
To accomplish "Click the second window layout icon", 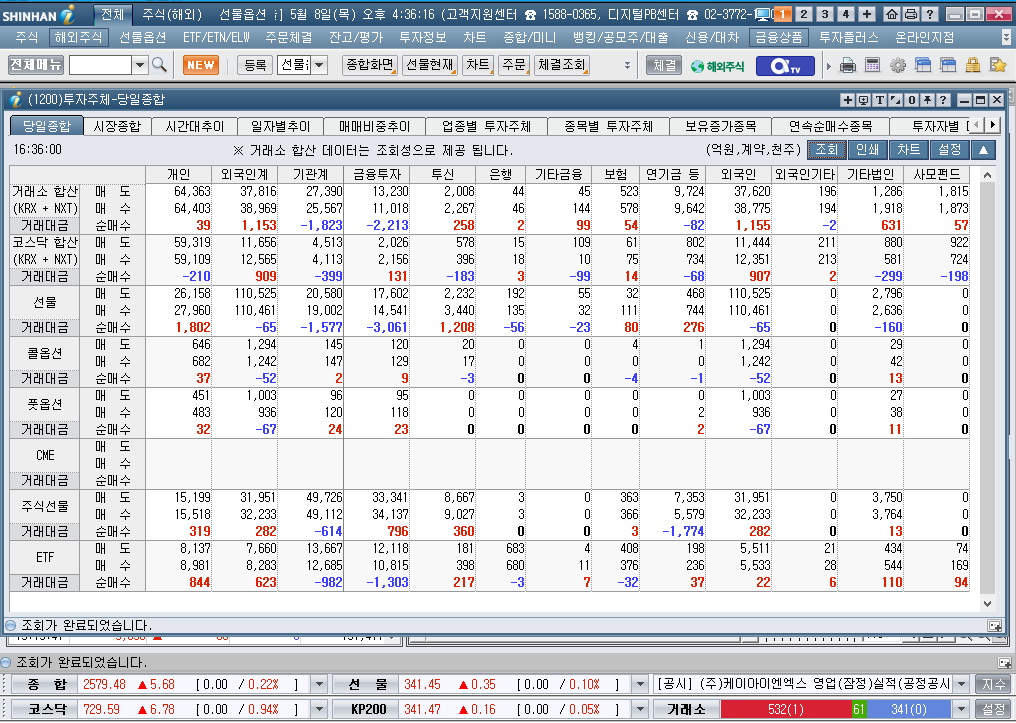I will tap(947, 65).
